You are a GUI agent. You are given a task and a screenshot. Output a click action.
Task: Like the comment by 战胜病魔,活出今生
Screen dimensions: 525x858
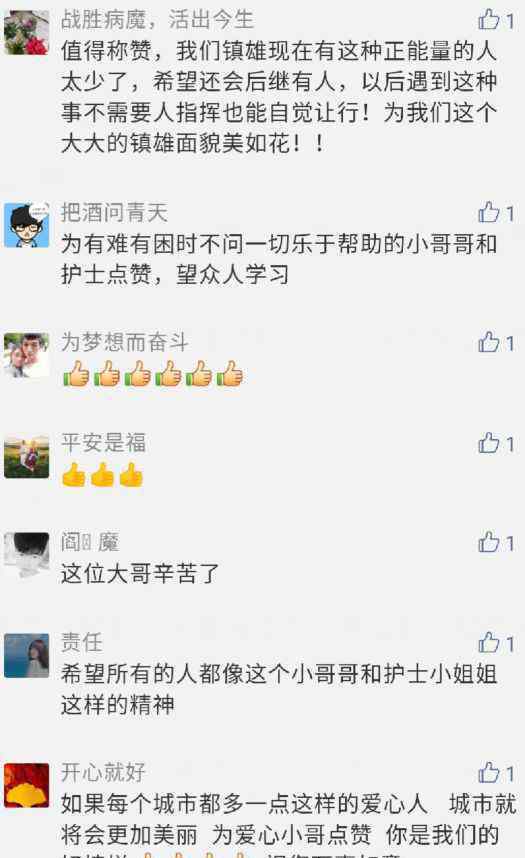click(x=488, y=20)
